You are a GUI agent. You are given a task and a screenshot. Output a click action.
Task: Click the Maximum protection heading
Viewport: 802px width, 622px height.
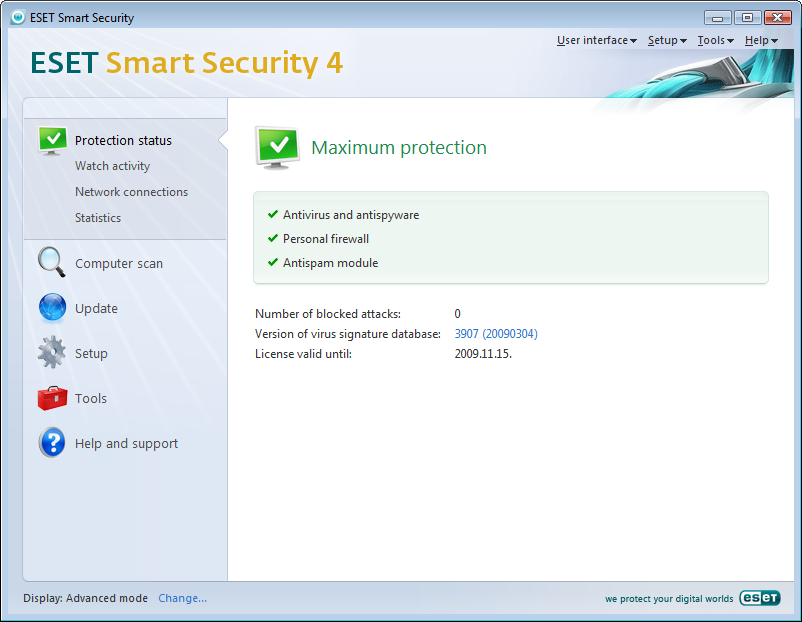point(399,148)
